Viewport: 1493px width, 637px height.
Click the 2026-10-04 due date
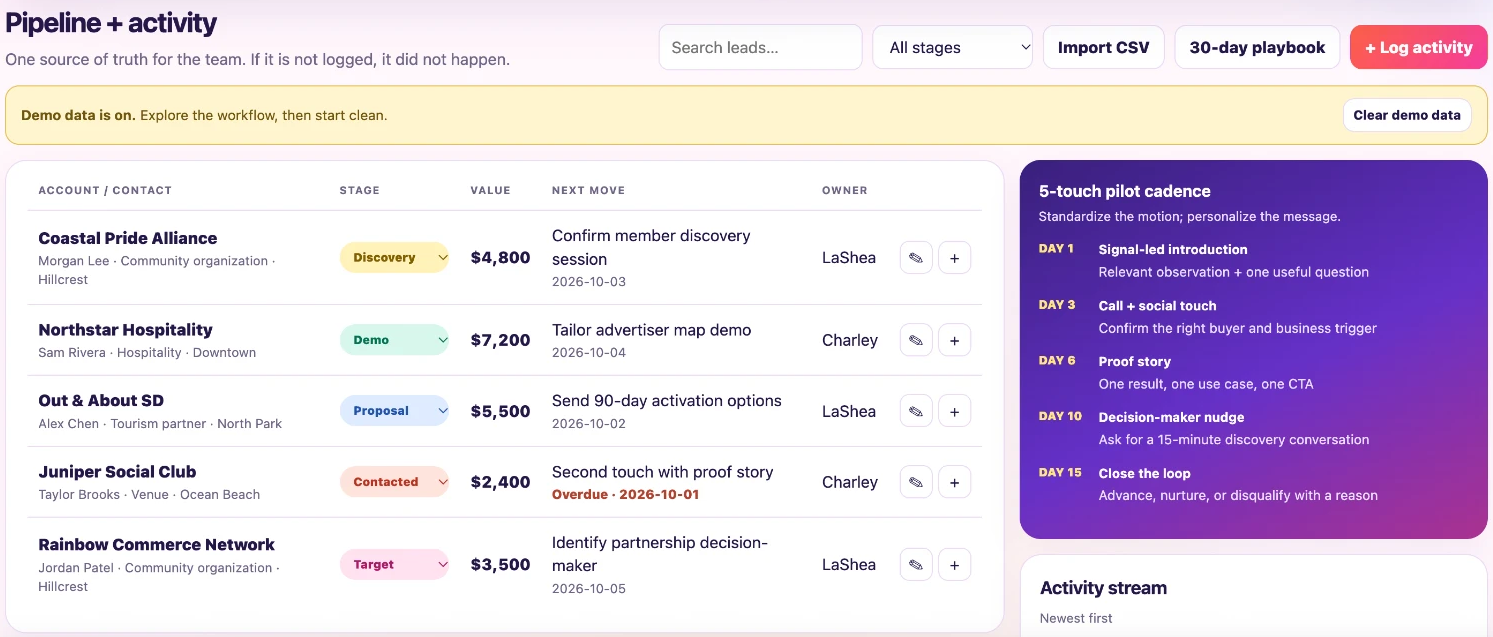pyautogui.click(x=589, y=353)
